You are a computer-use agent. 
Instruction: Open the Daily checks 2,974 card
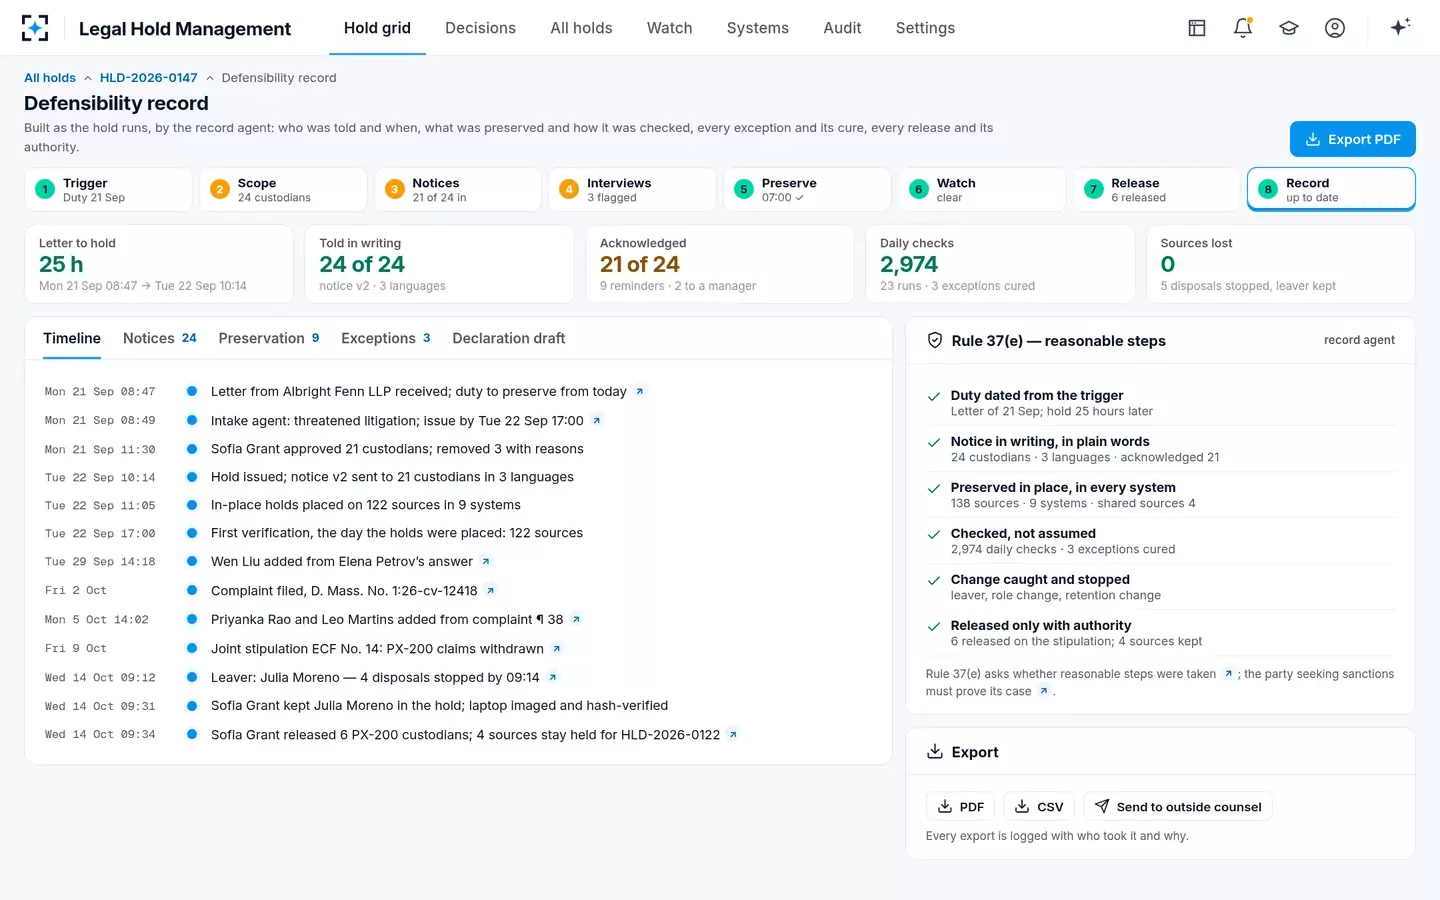click(x=1000, y=264)
